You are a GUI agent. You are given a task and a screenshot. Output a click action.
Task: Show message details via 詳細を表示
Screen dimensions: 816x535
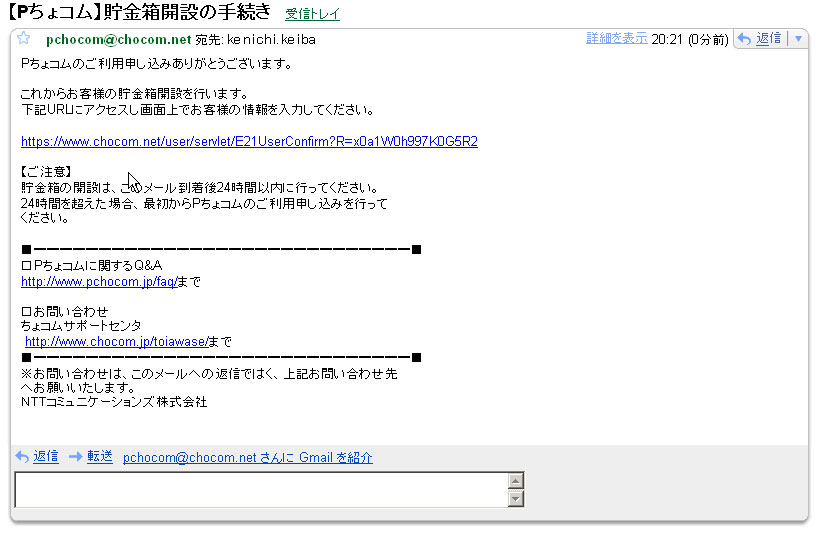pos(617,39)
